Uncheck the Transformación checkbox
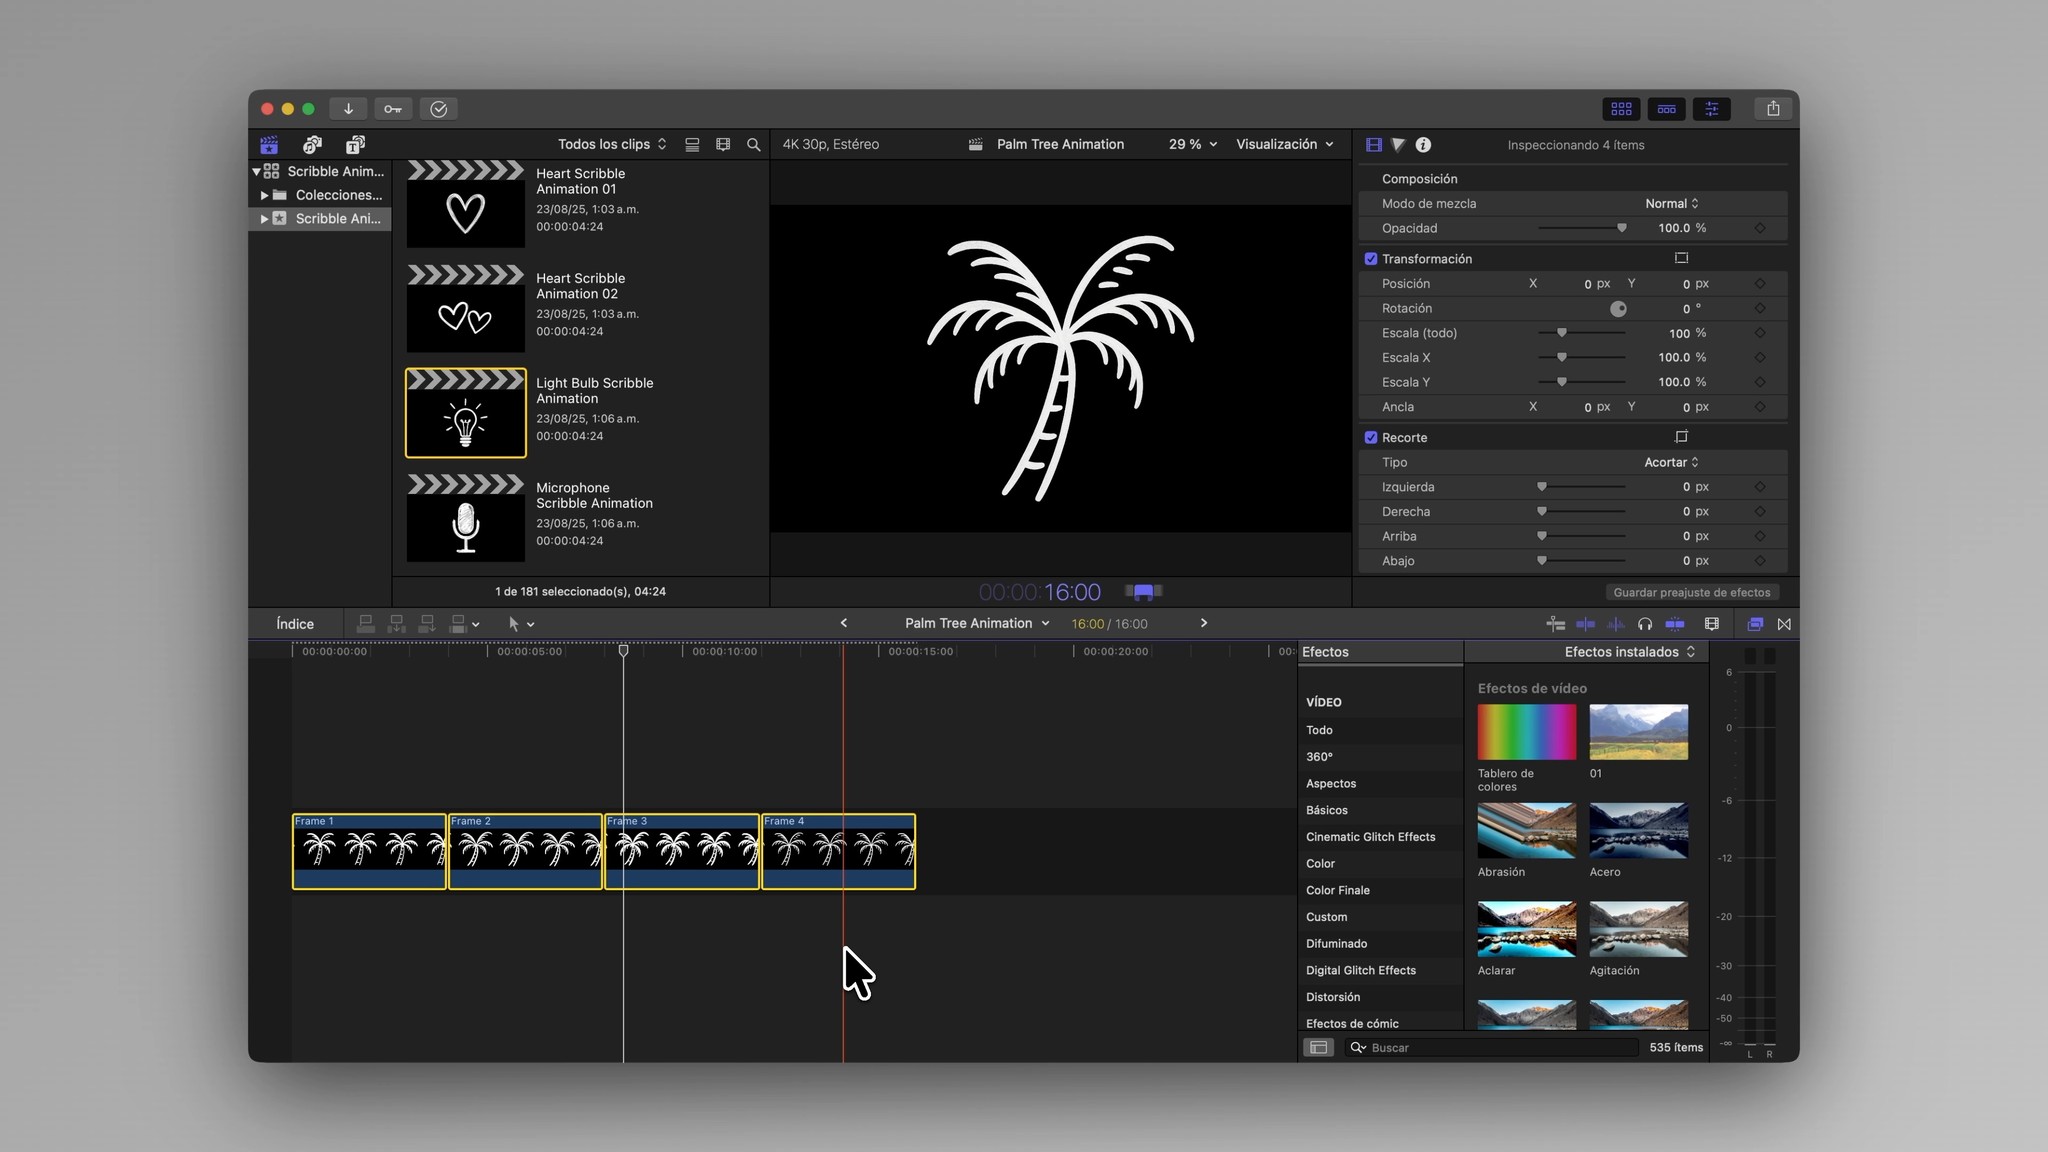Viewport: 2048px width, 1152px height. point(1371,259)
